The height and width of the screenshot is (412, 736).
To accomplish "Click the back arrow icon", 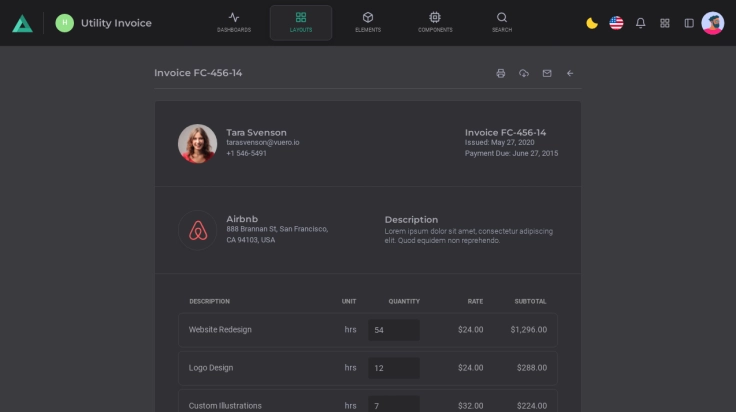I will coord(570,73).
